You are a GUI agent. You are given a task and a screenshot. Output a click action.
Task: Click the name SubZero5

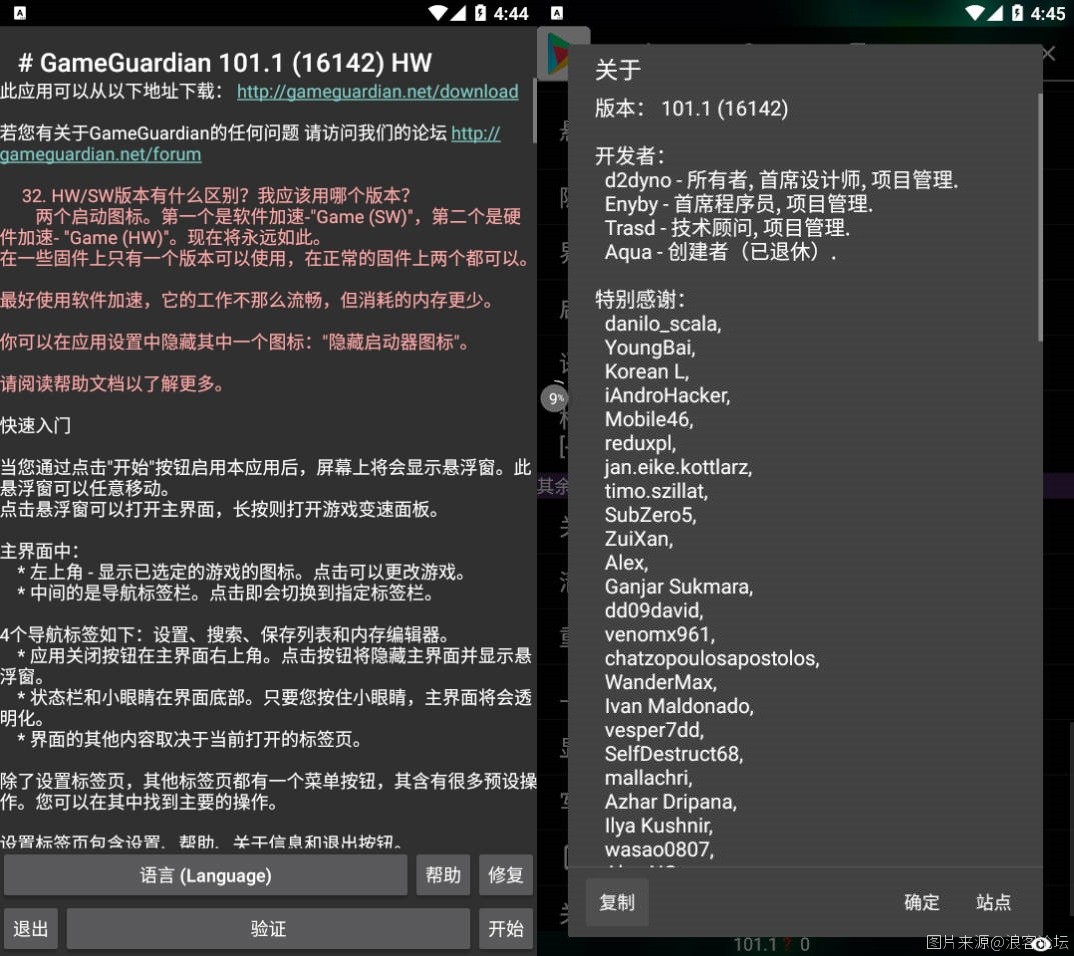[x=650, y=515]
